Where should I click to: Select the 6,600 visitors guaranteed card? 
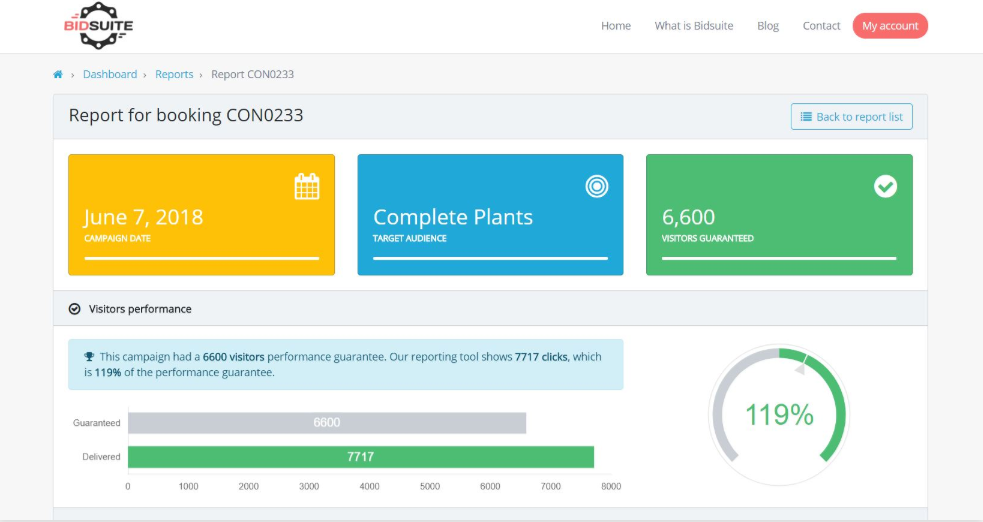779,215
